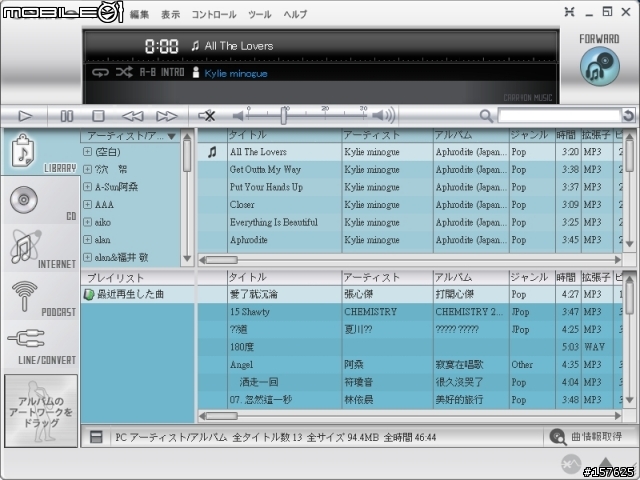Click the compact mode icon in title bar
Viewport: 640px width, 480px height.
tap(569, 12)
